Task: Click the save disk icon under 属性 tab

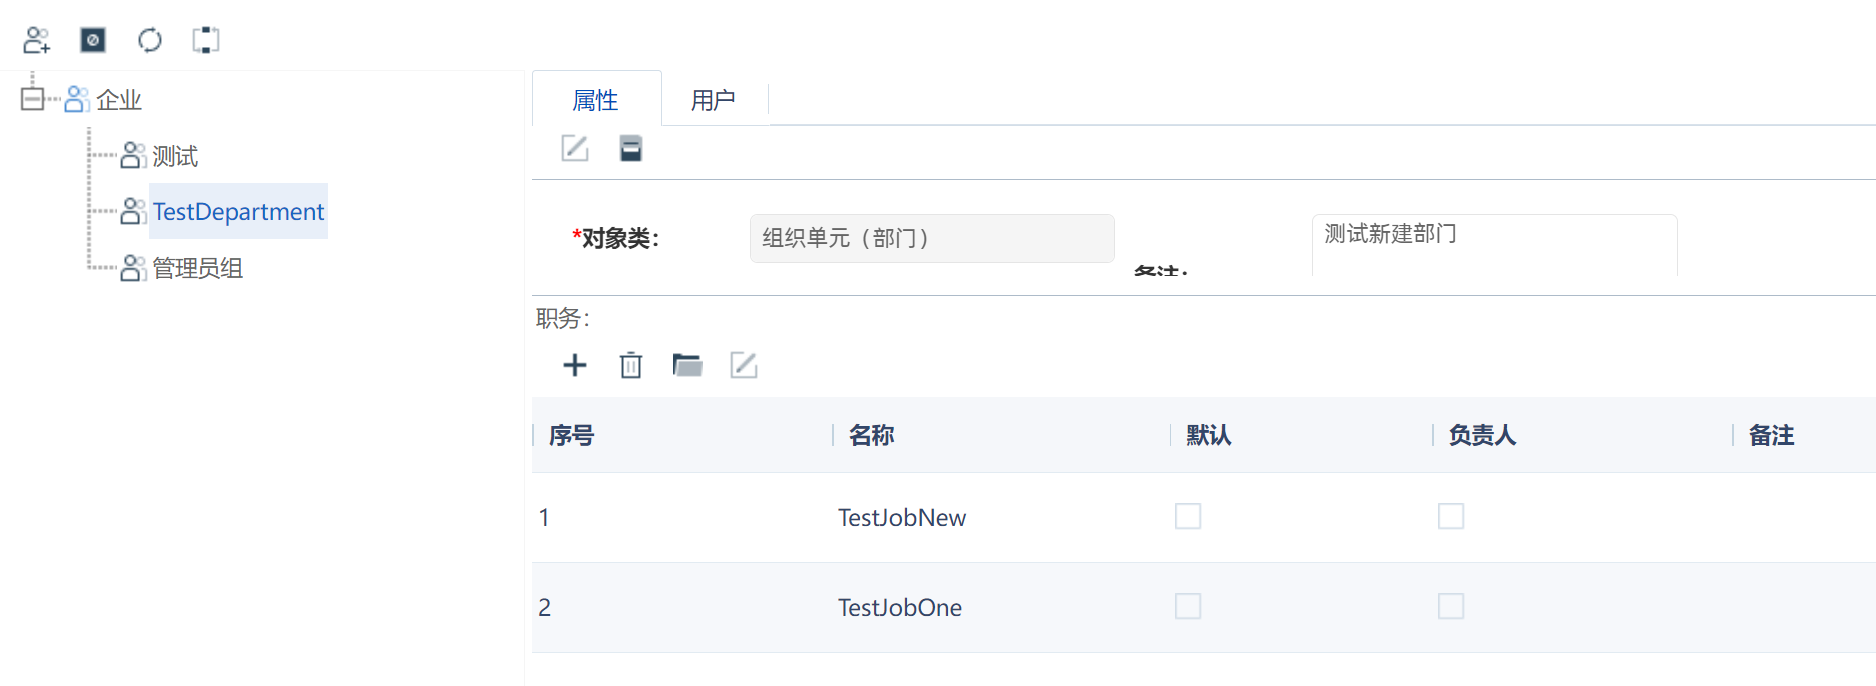Action: (631, 148)
